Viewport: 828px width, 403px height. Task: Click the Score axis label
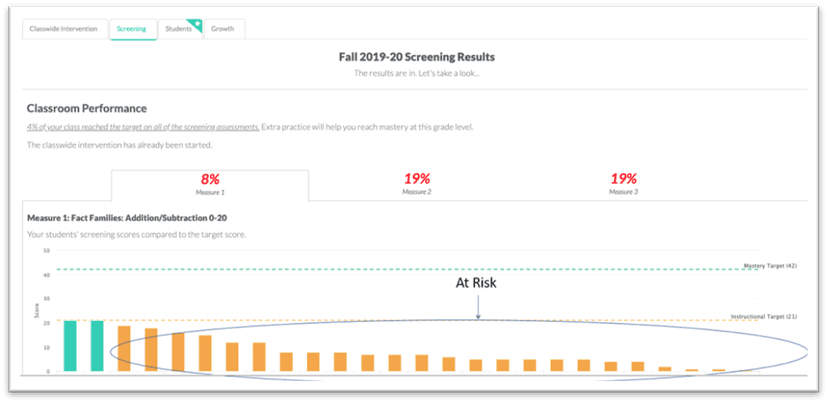[36, 325]
